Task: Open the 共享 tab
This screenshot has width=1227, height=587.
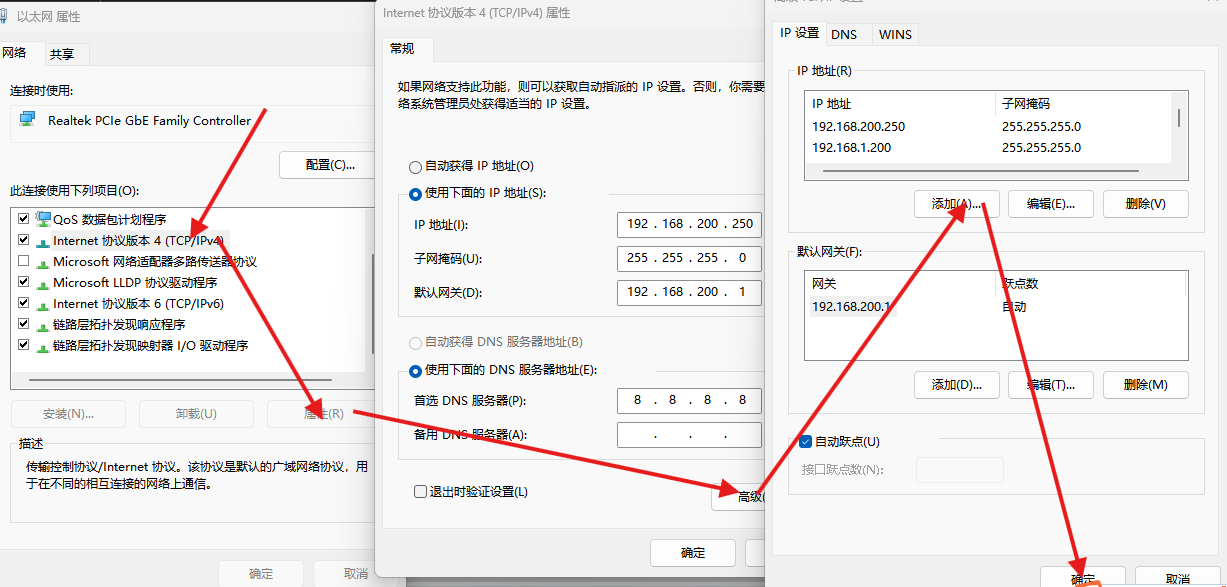Action: point(65,52)
